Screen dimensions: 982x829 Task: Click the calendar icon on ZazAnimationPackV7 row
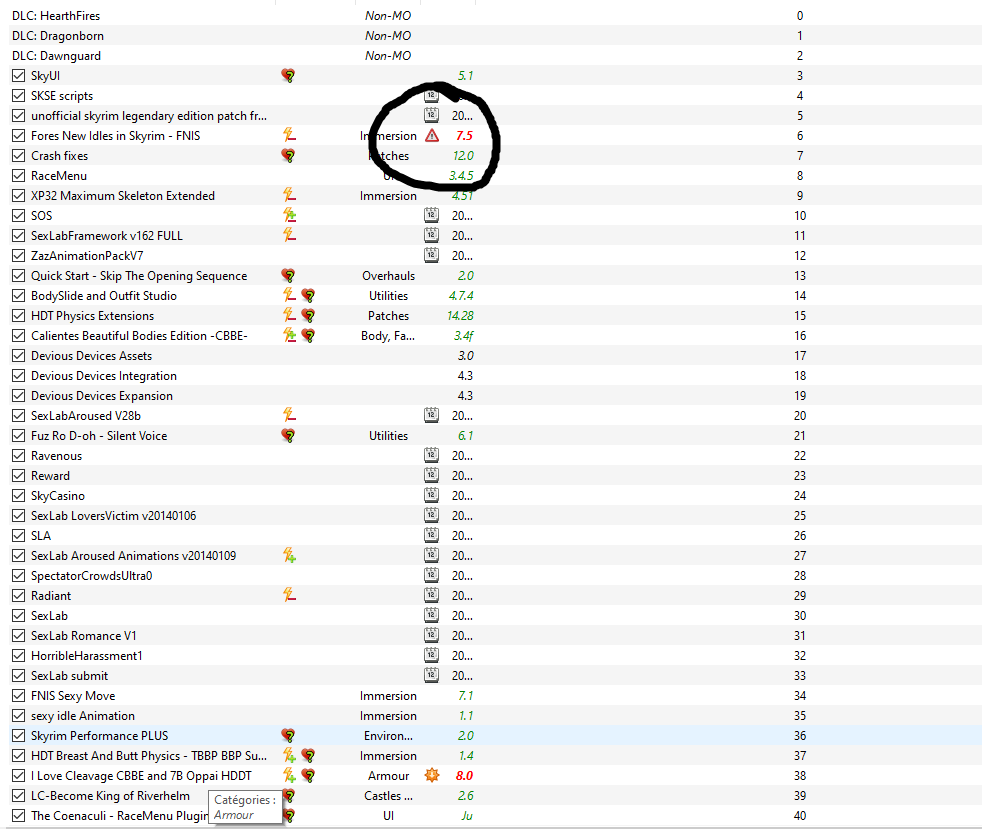[x=432, y=255]
